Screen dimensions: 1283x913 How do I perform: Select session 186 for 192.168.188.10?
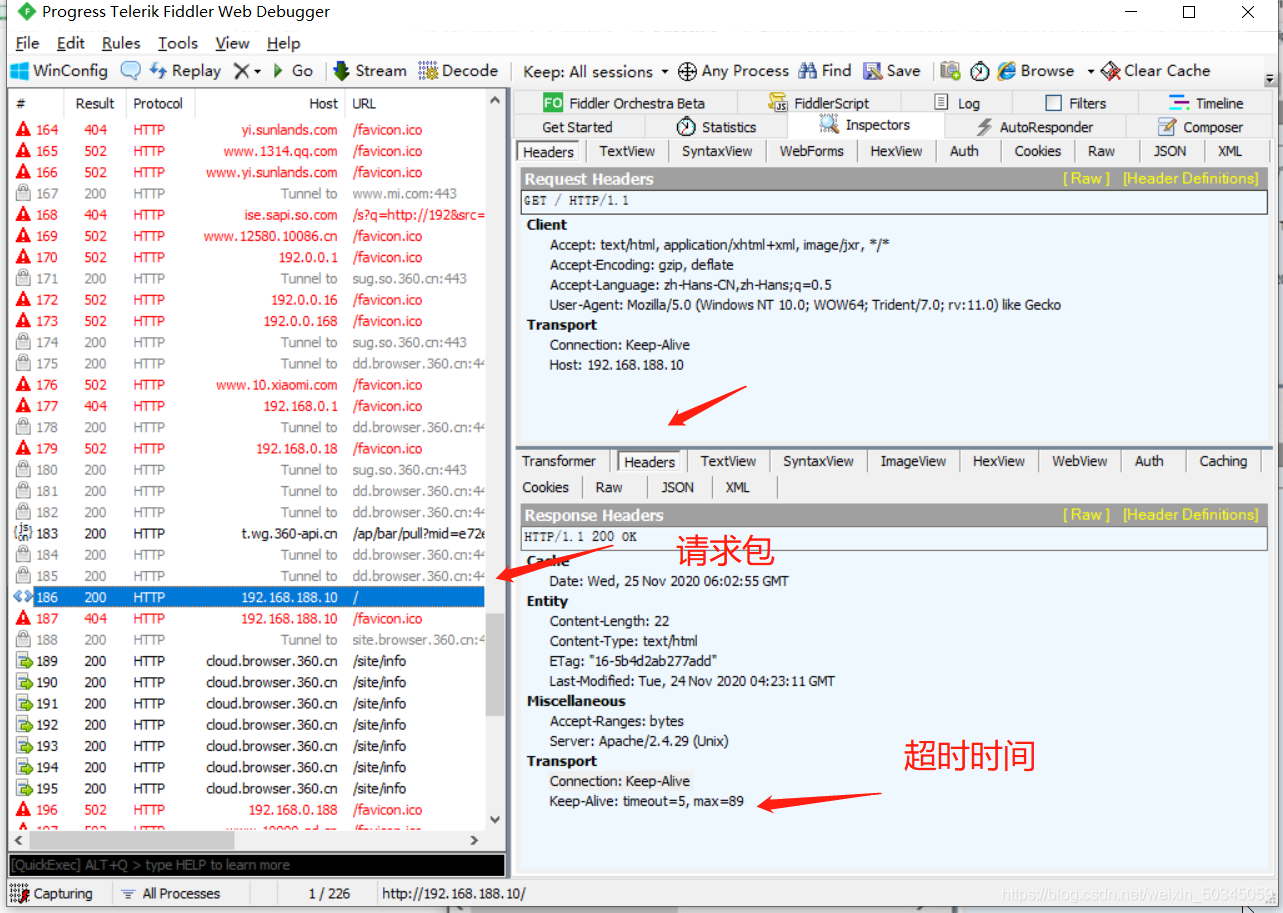click(248, 597)
